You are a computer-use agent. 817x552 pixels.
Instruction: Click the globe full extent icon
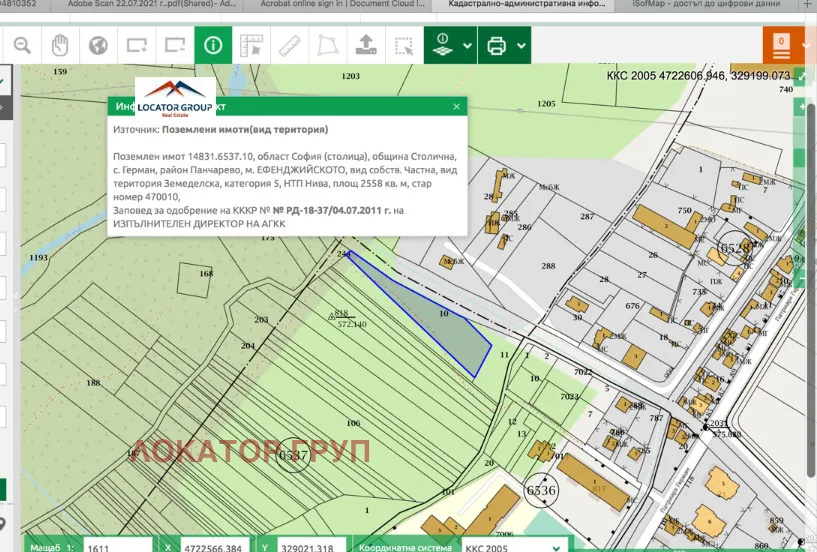(98, 45)
